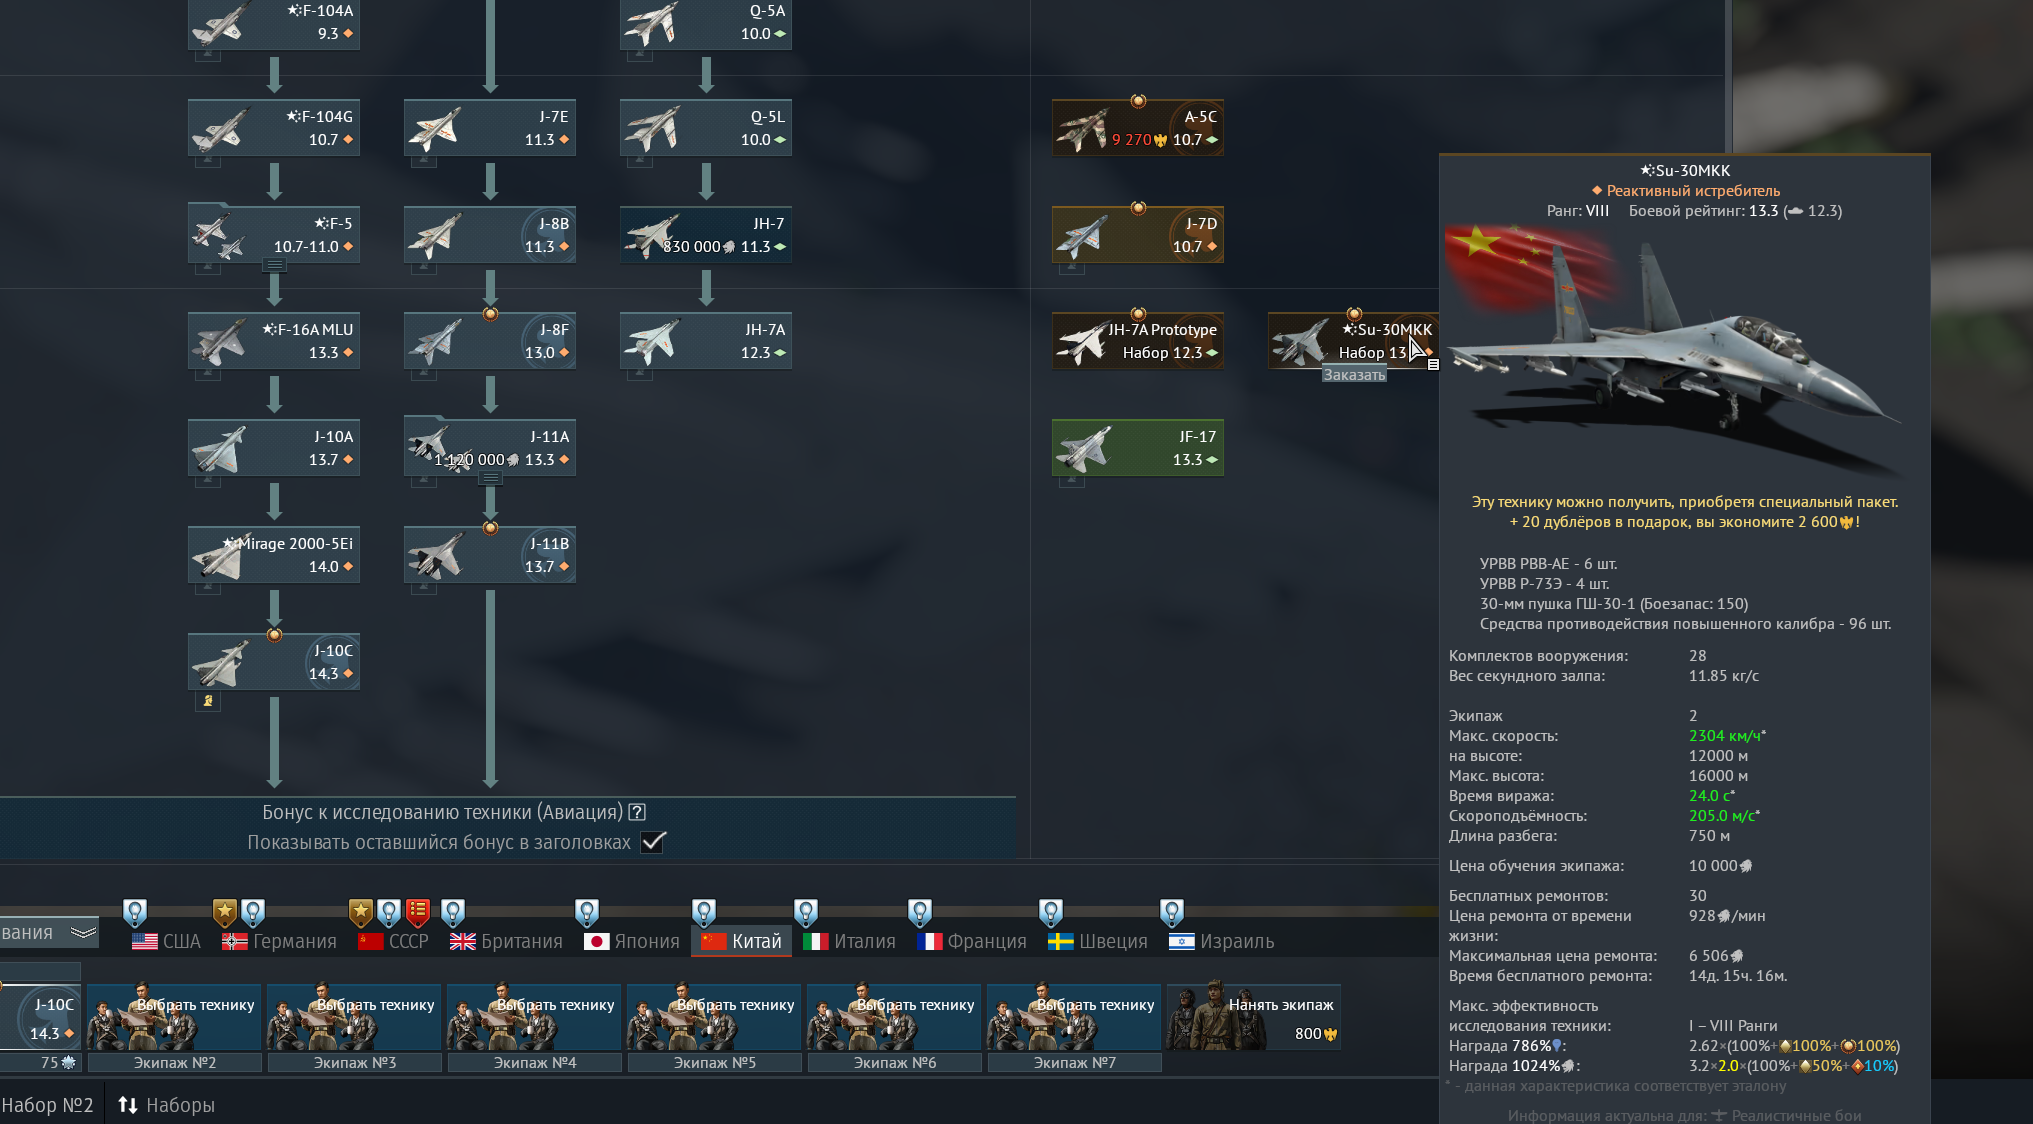The height and width of the screenshot is (1124, 2033).
Task: Select the JF-17 premium aircraft
Action: (x=1137, y=447)
